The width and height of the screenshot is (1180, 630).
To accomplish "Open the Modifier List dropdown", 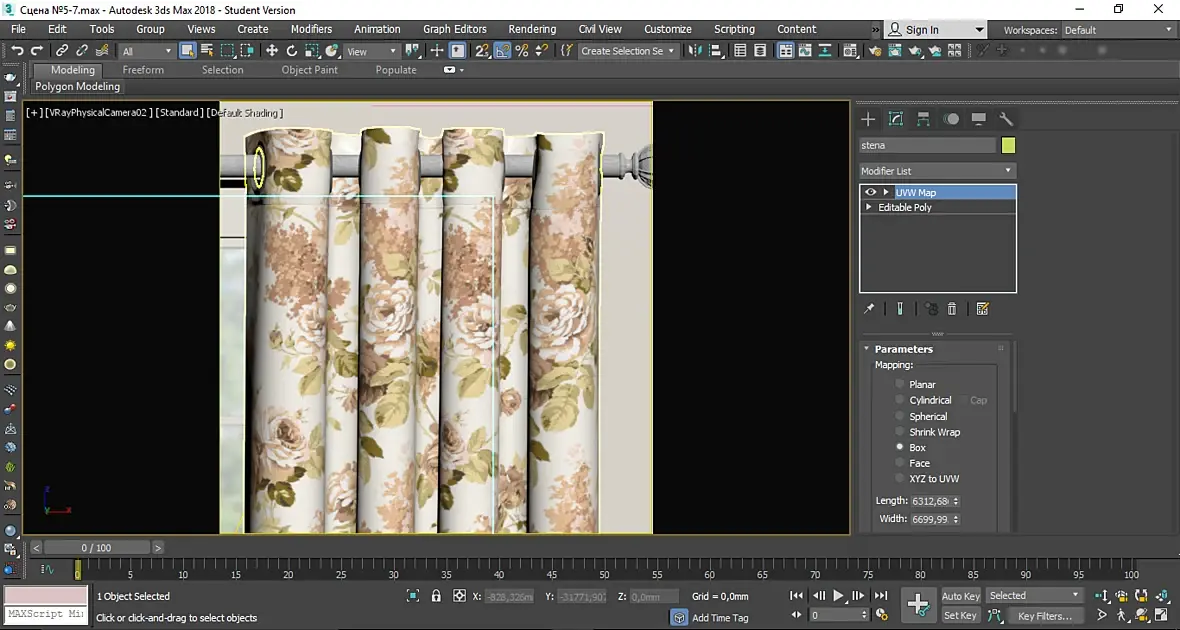I will click(937, 171).
